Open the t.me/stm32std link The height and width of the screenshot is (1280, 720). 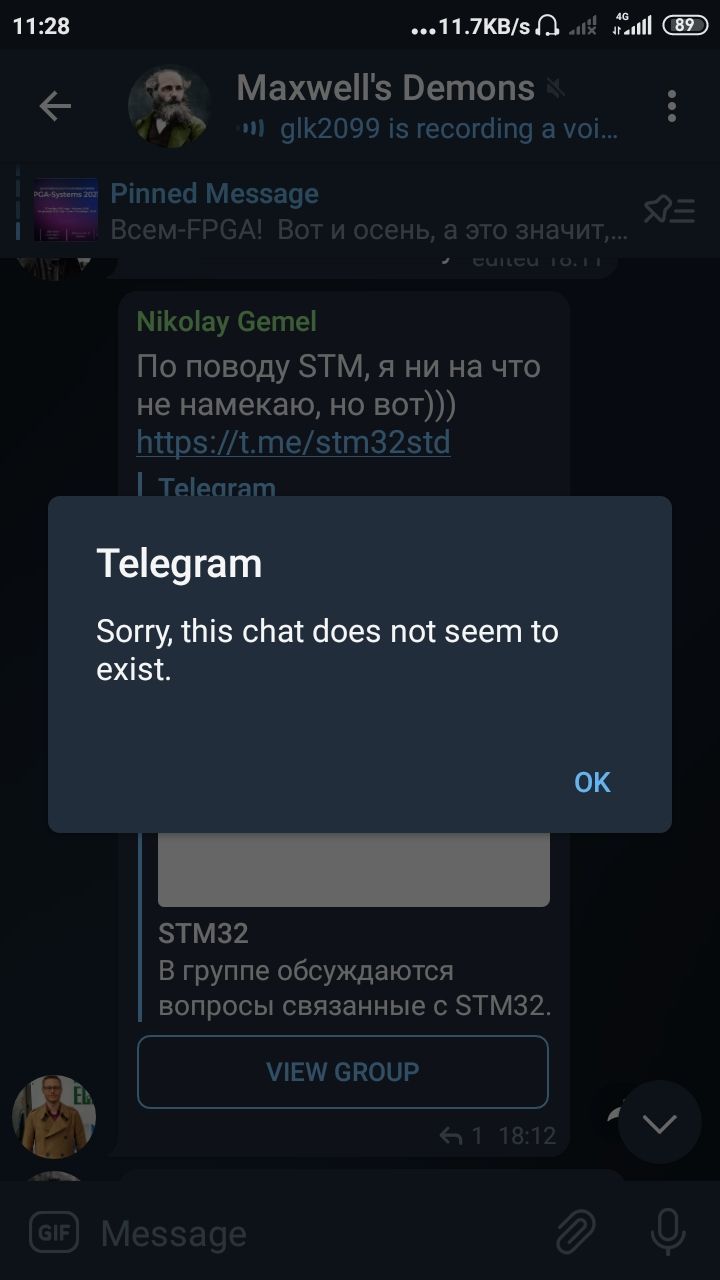pyautogui.click(x=293, y=441)
